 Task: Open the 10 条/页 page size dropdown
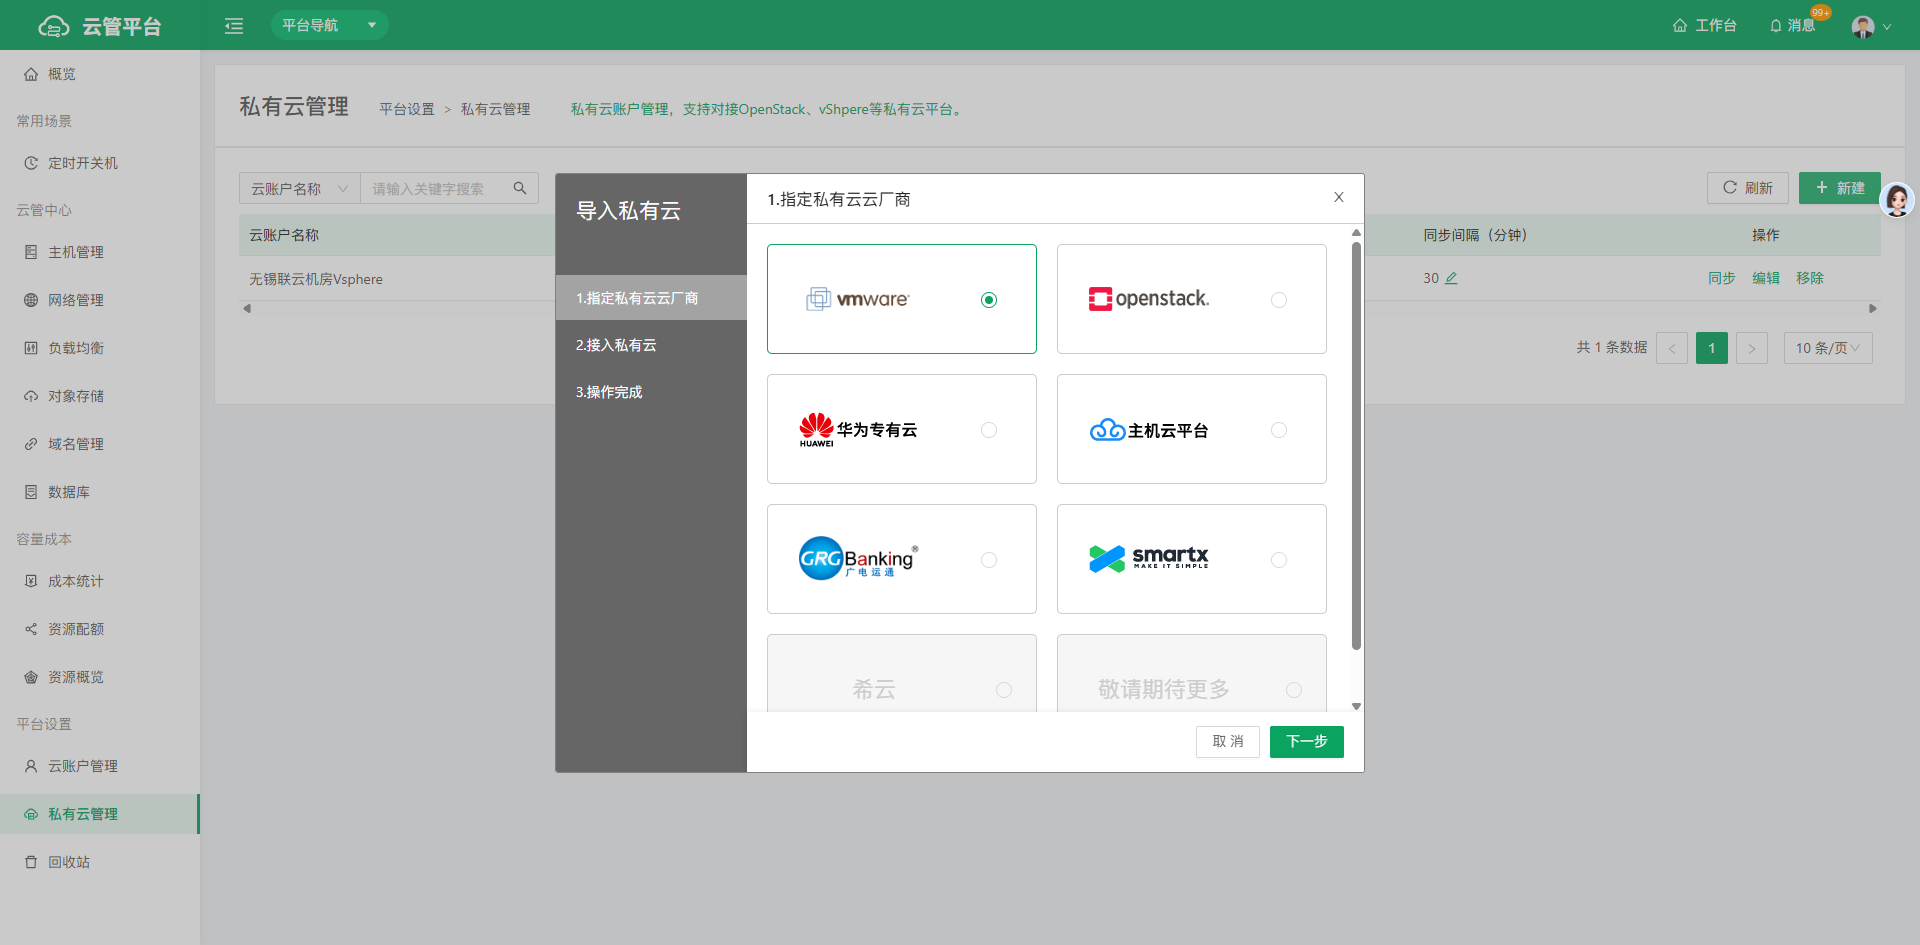click(x=1828, y=348)
